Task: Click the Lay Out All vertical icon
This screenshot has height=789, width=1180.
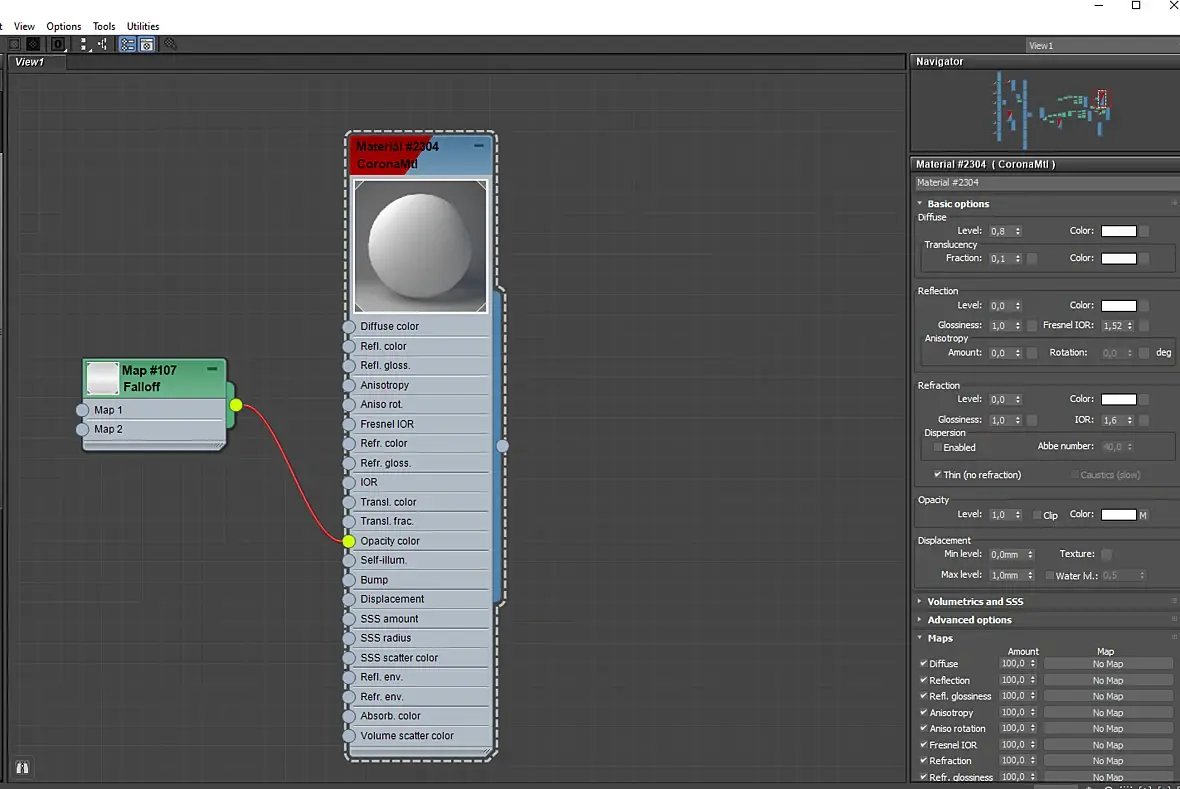Action: click(x=84, y=44)
